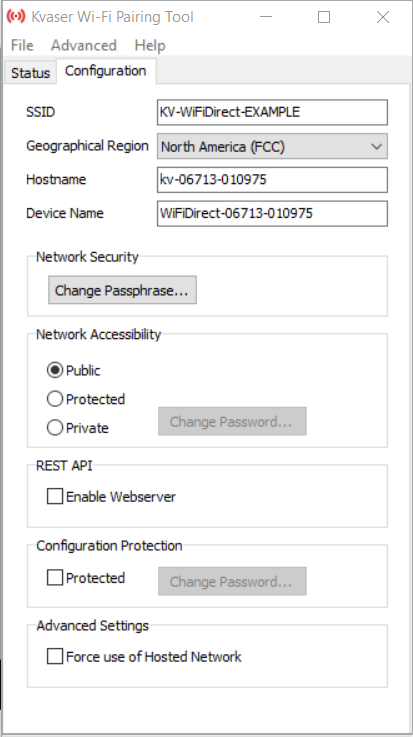Click the Kvaser app icon in title bar

click(16, 17)
